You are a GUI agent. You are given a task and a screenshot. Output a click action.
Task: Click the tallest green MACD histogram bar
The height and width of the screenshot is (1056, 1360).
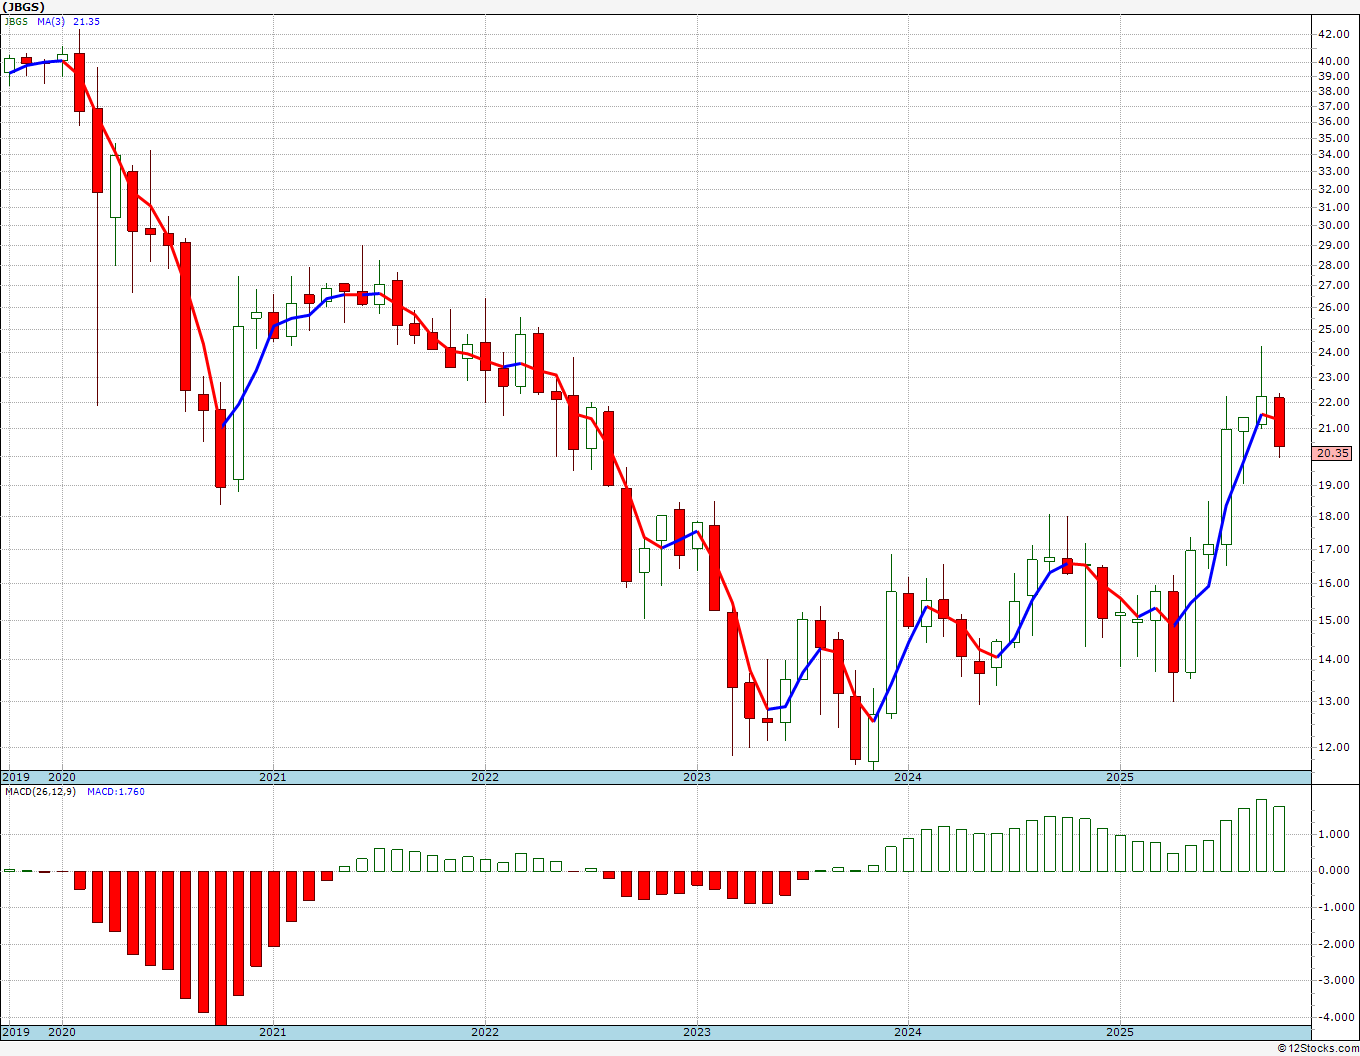(1261, 836)
